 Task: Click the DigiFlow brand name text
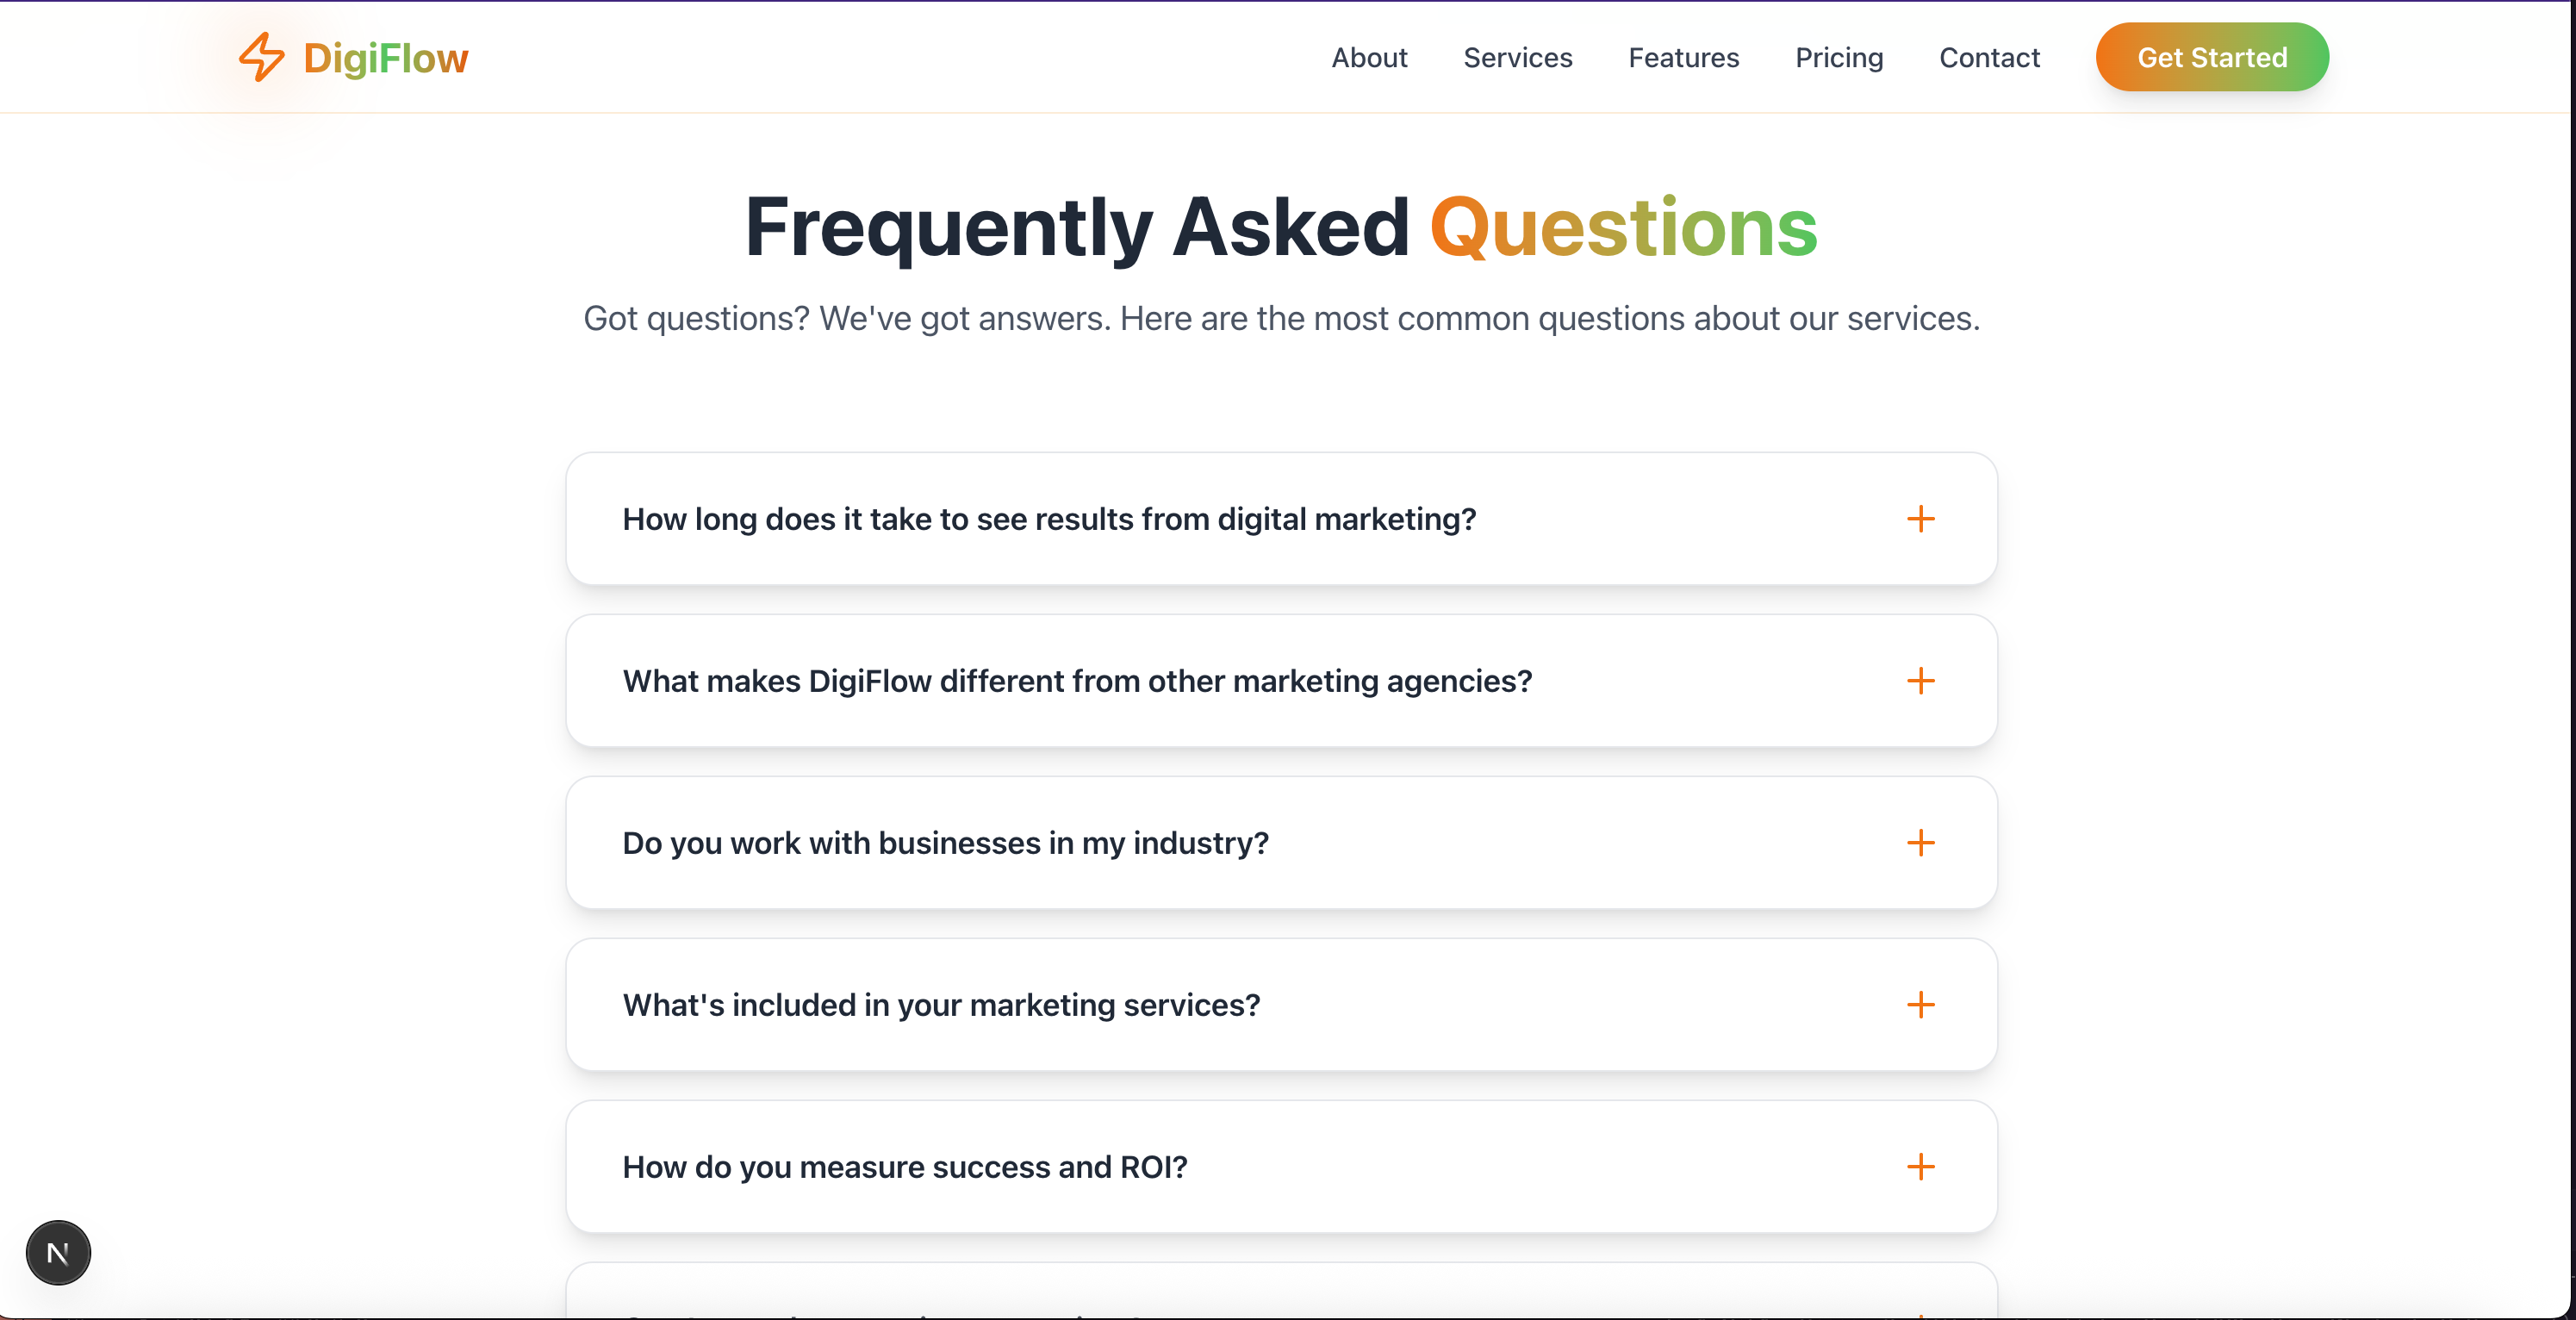(385, 58)
